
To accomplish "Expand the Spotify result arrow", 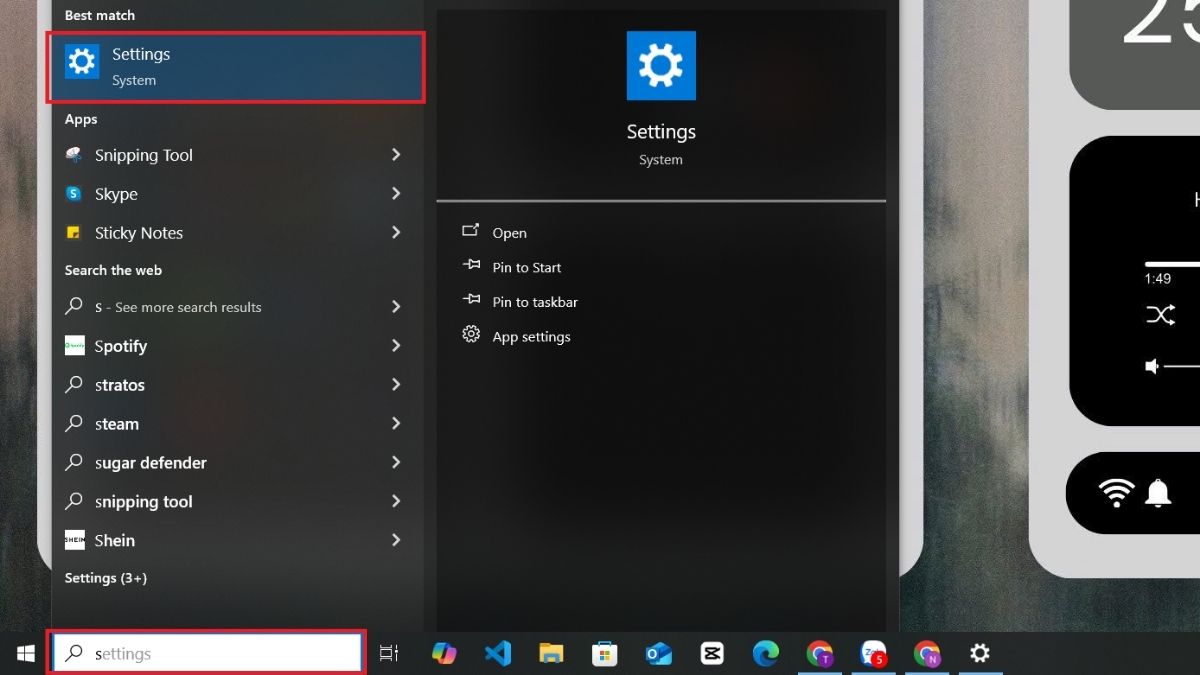I will point(396,345).
